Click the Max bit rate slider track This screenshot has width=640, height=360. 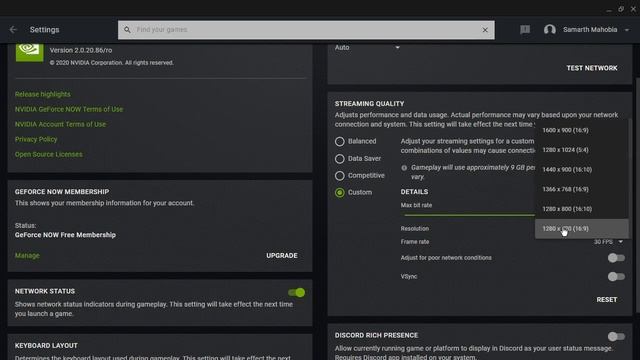tap(468, 215)
